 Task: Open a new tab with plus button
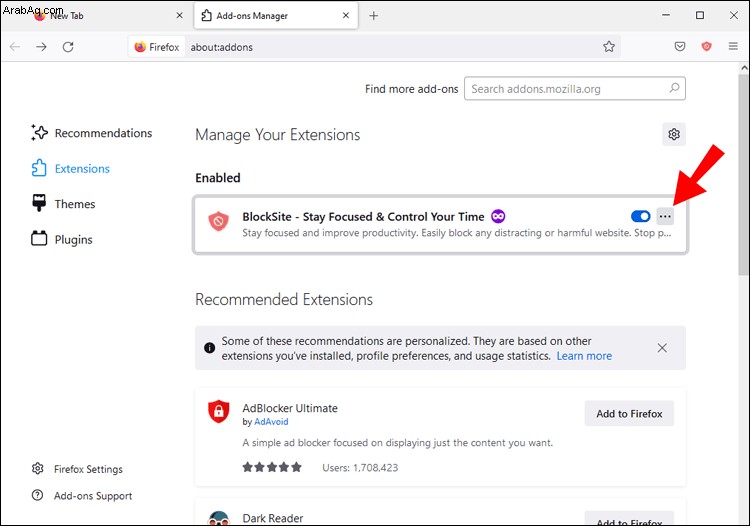(374, 16)
